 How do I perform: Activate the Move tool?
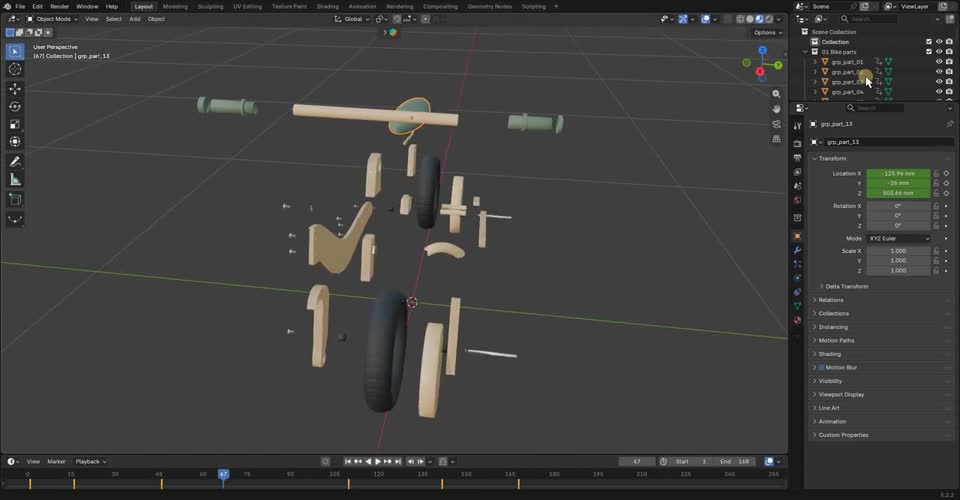pyautogui.click(x=15, y=89)
